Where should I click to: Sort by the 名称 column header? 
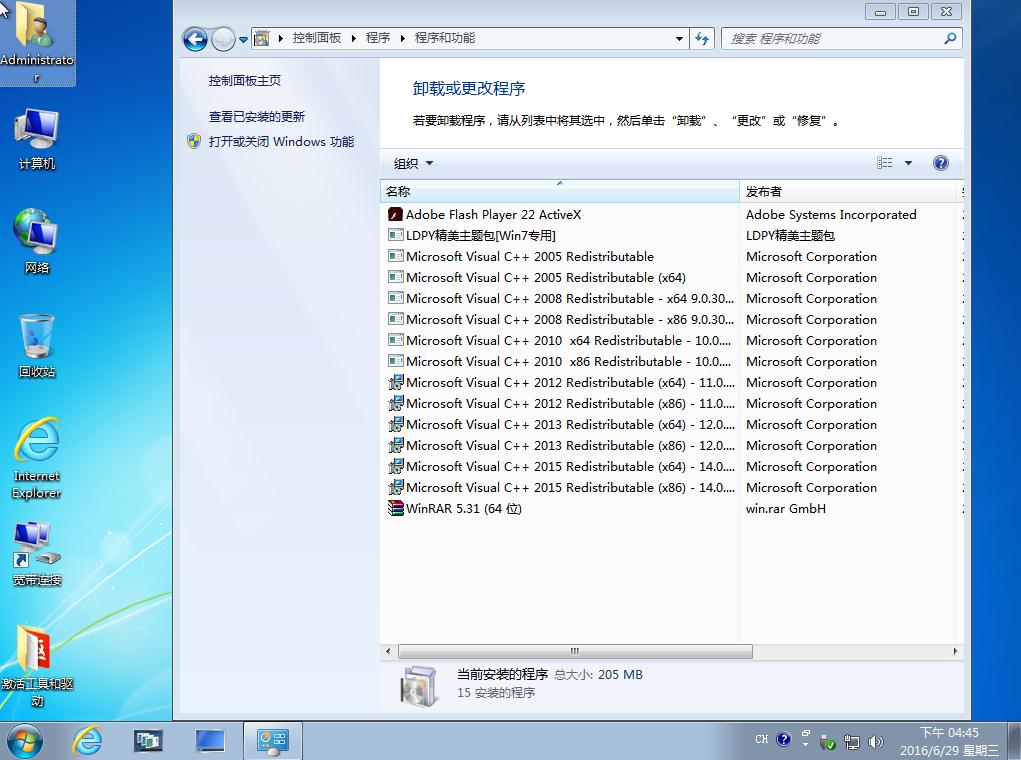560,191
